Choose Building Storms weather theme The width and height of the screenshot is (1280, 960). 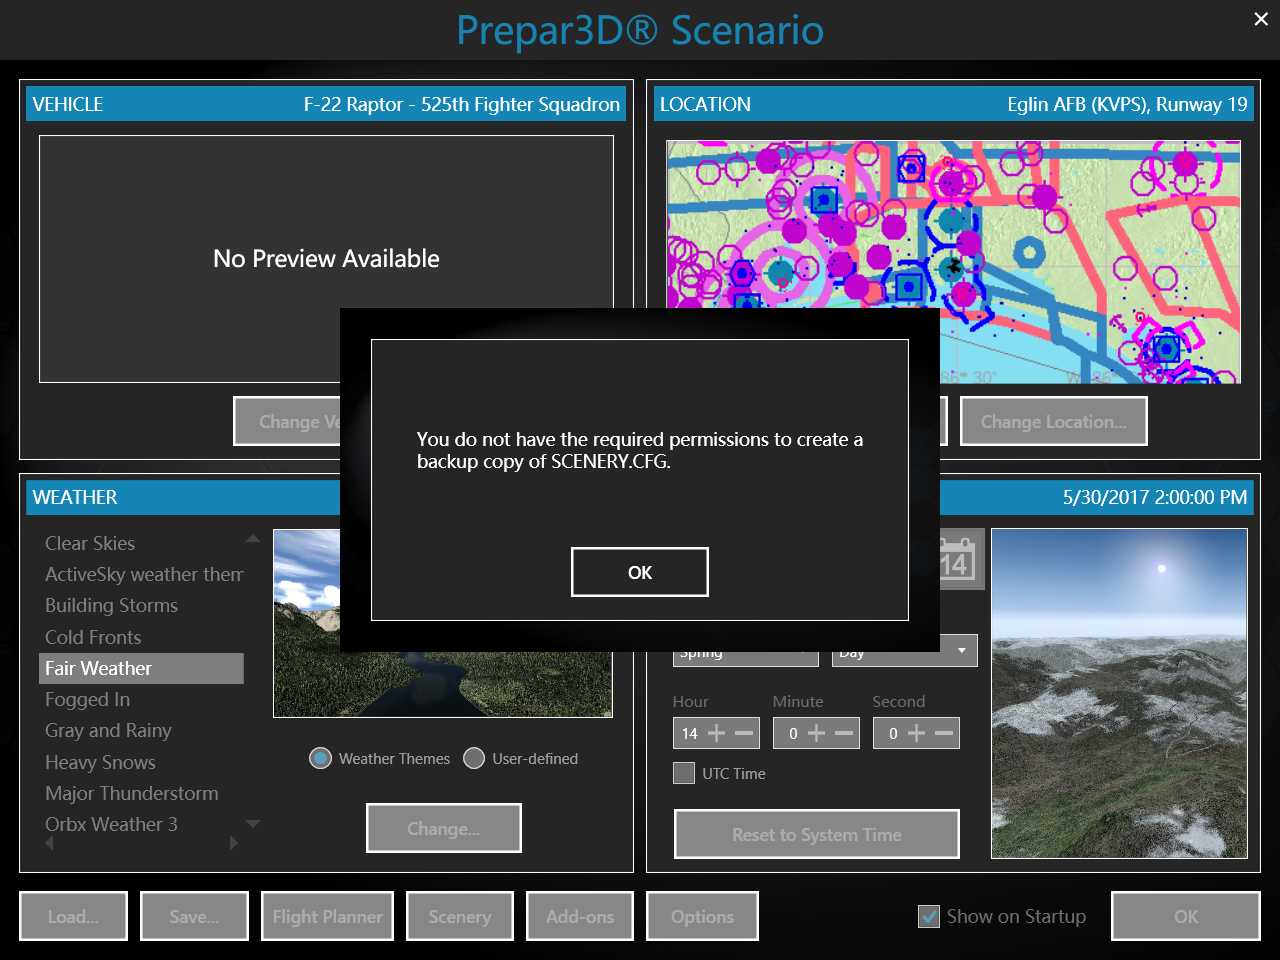tap(111, 605)
